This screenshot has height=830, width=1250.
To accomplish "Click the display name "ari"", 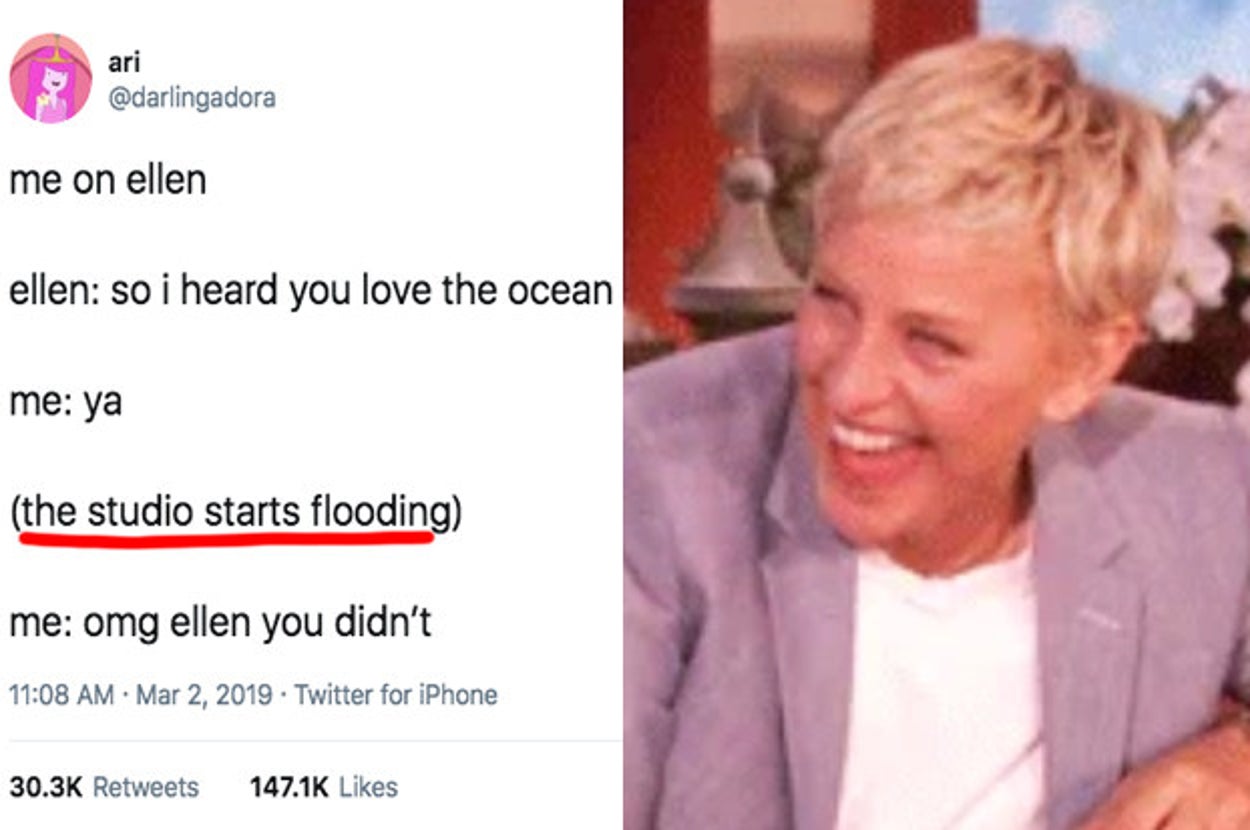I will click(x=123, y=62).
